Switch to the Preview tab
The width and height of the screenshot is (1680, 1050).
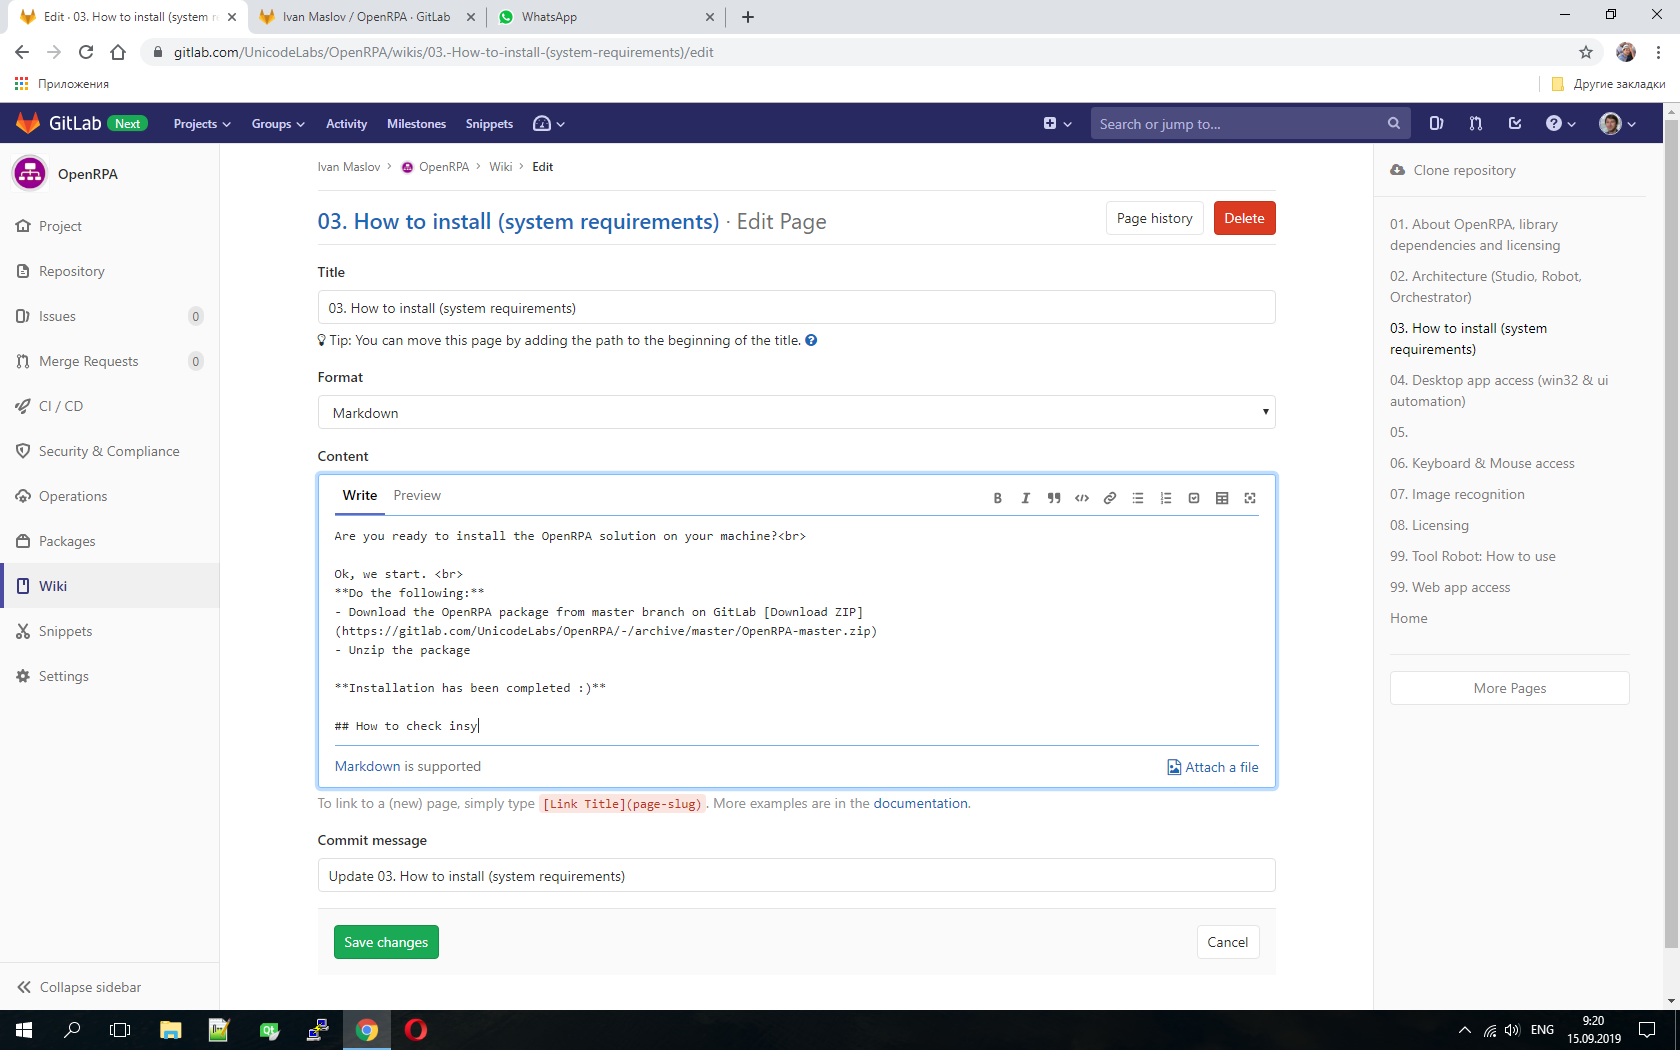coord(417,495)
